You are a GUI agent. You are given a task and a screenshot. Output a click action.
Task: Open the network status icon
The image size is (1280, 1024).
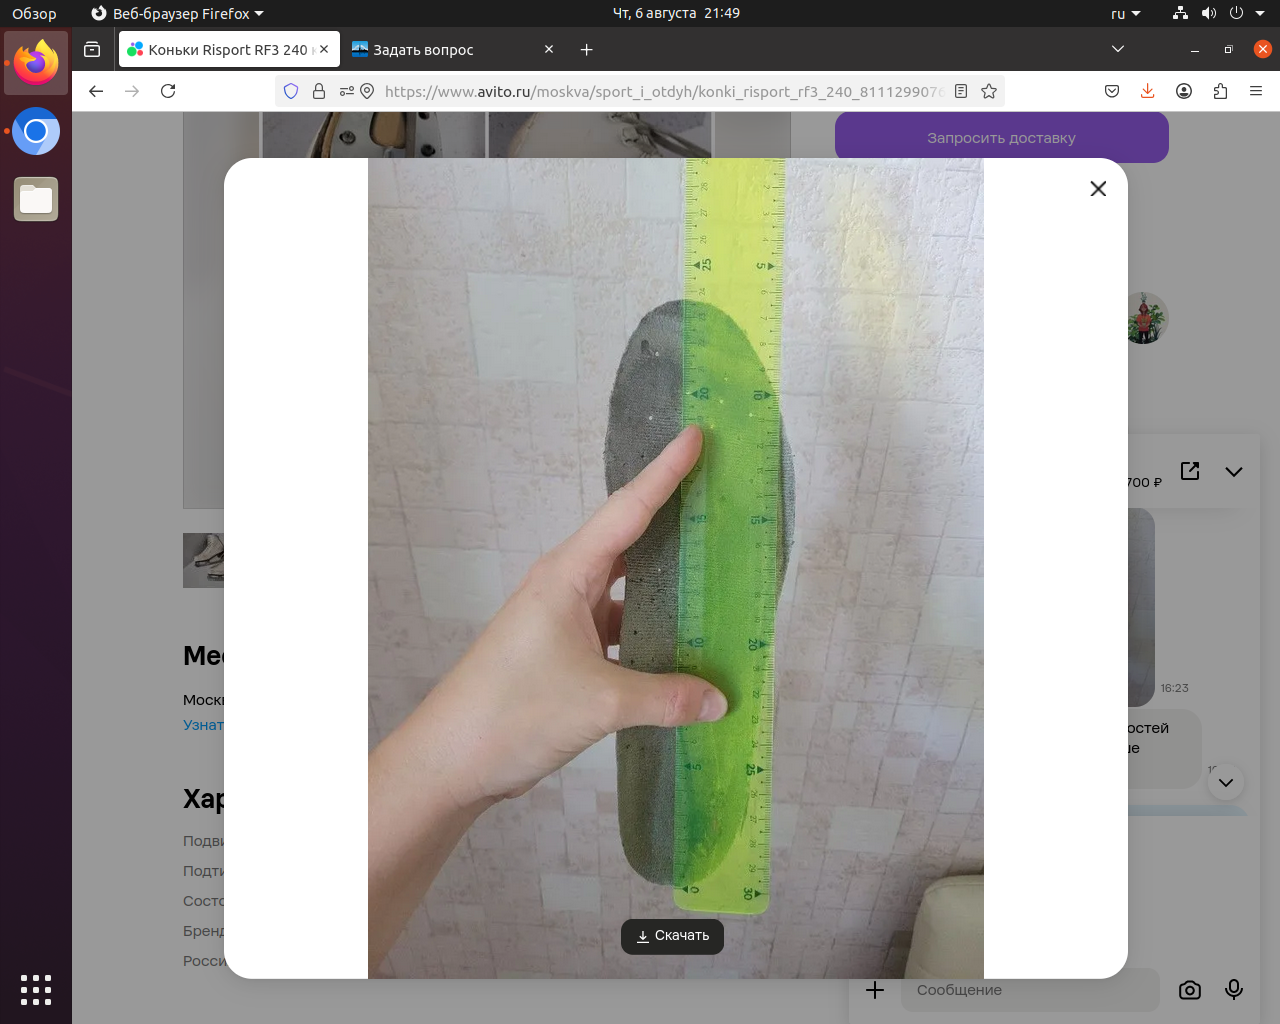pyautogui.click(x=1181, y=13)
